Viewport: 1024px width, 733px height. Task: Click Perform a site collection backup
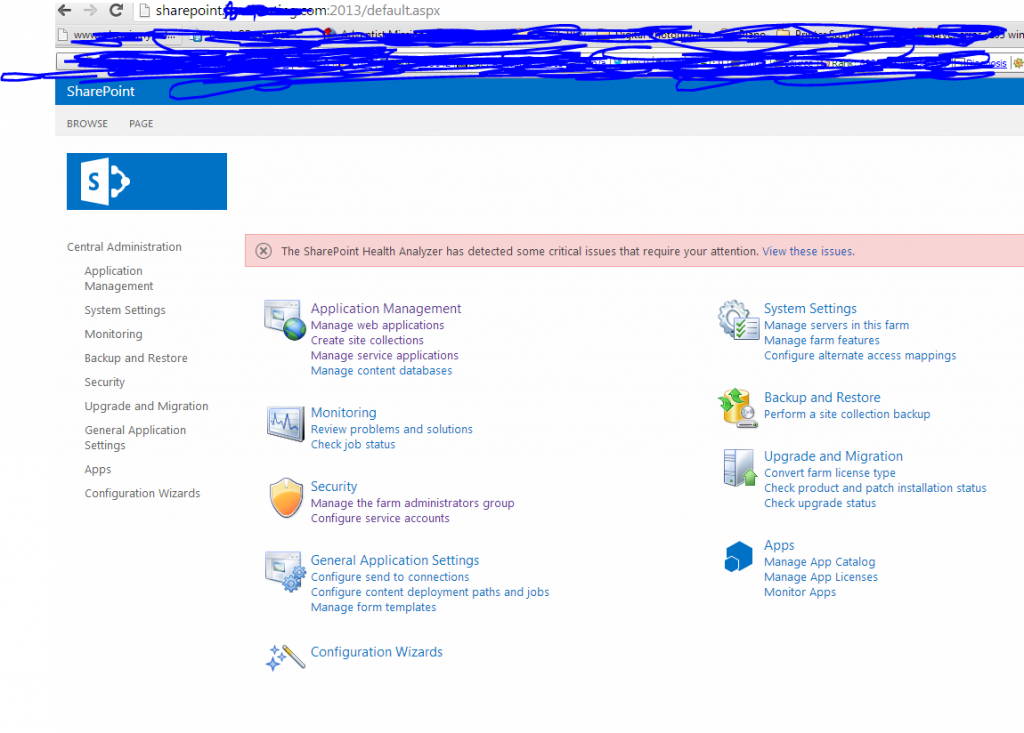pos(847,414)
